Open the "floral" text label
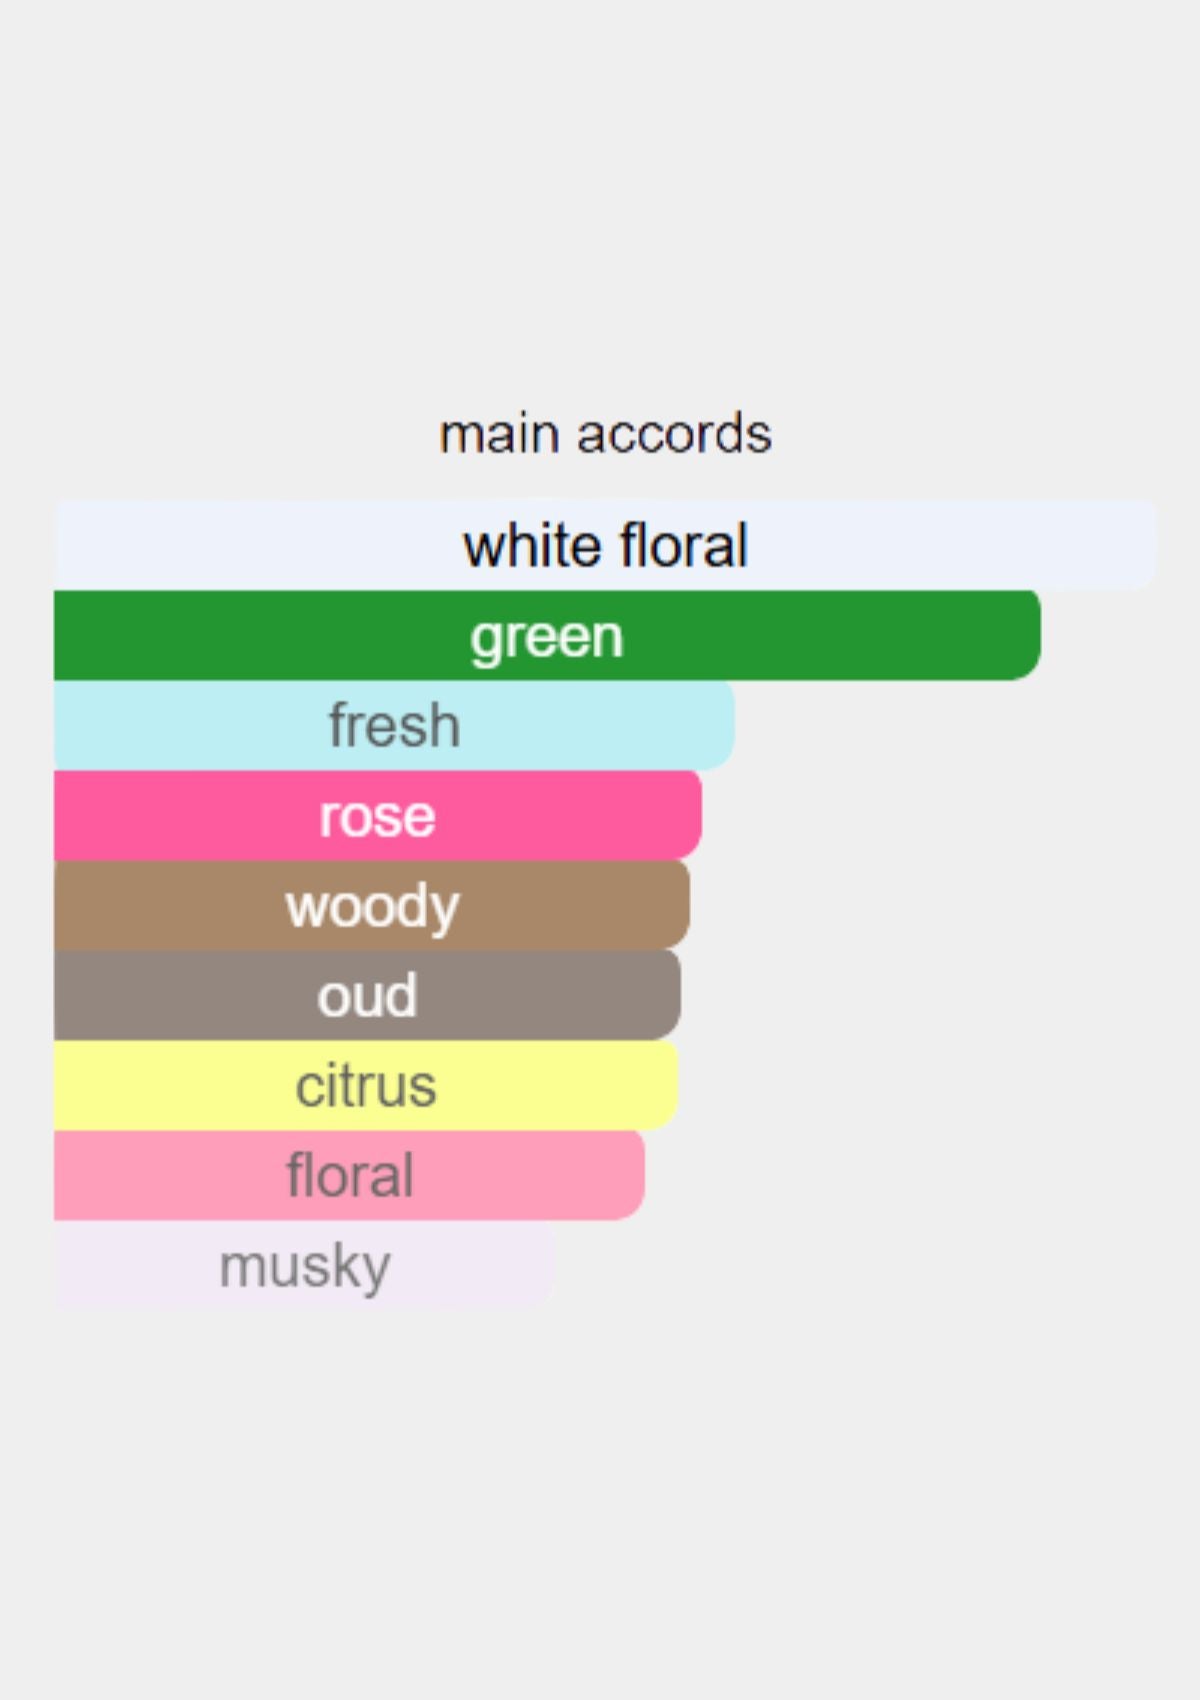The image size is (1200, 1700). pyautogui.click(x=349, y=1176)
